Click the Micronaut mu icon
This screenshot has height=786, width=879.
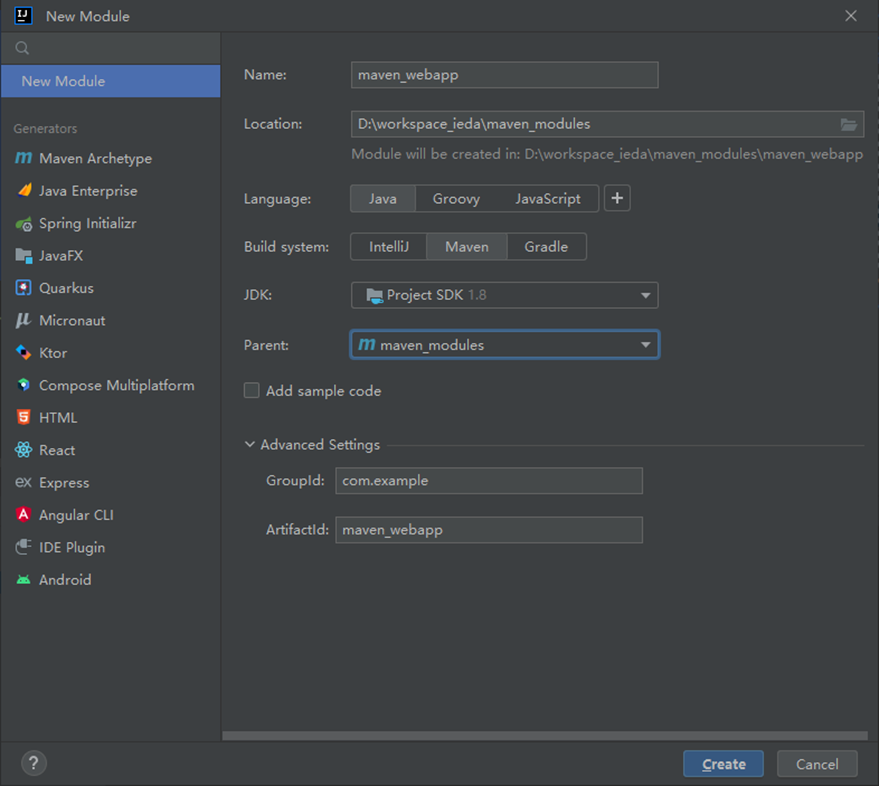coord(24,320)
